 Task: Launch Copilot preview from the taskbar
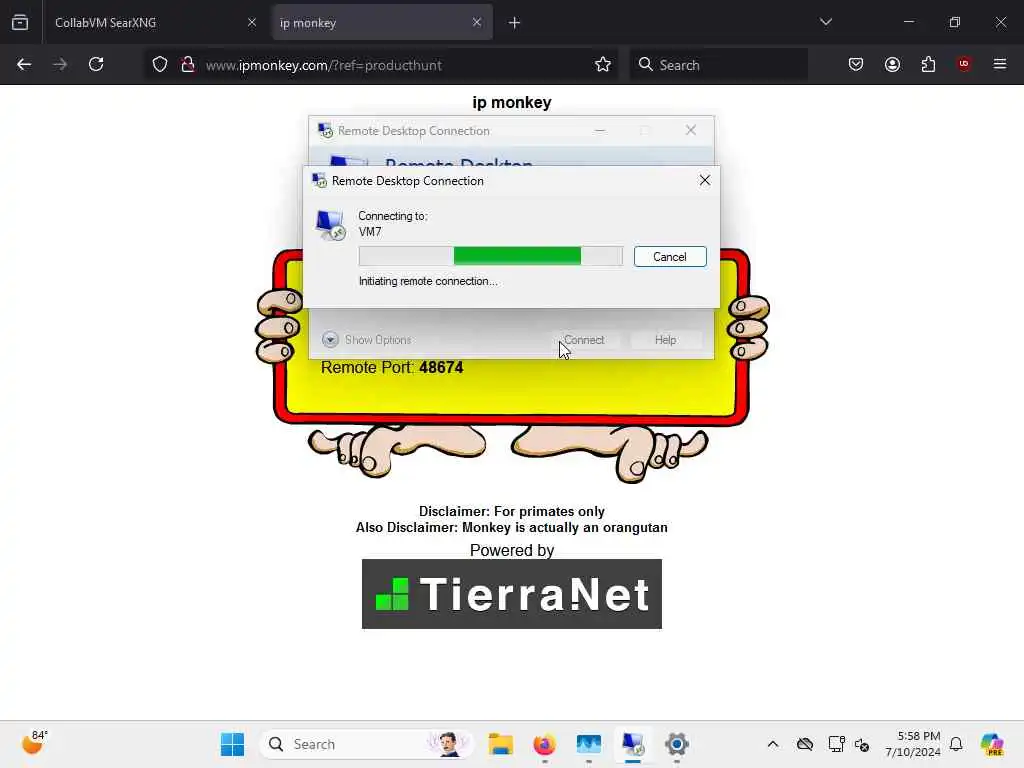(992, 744)
